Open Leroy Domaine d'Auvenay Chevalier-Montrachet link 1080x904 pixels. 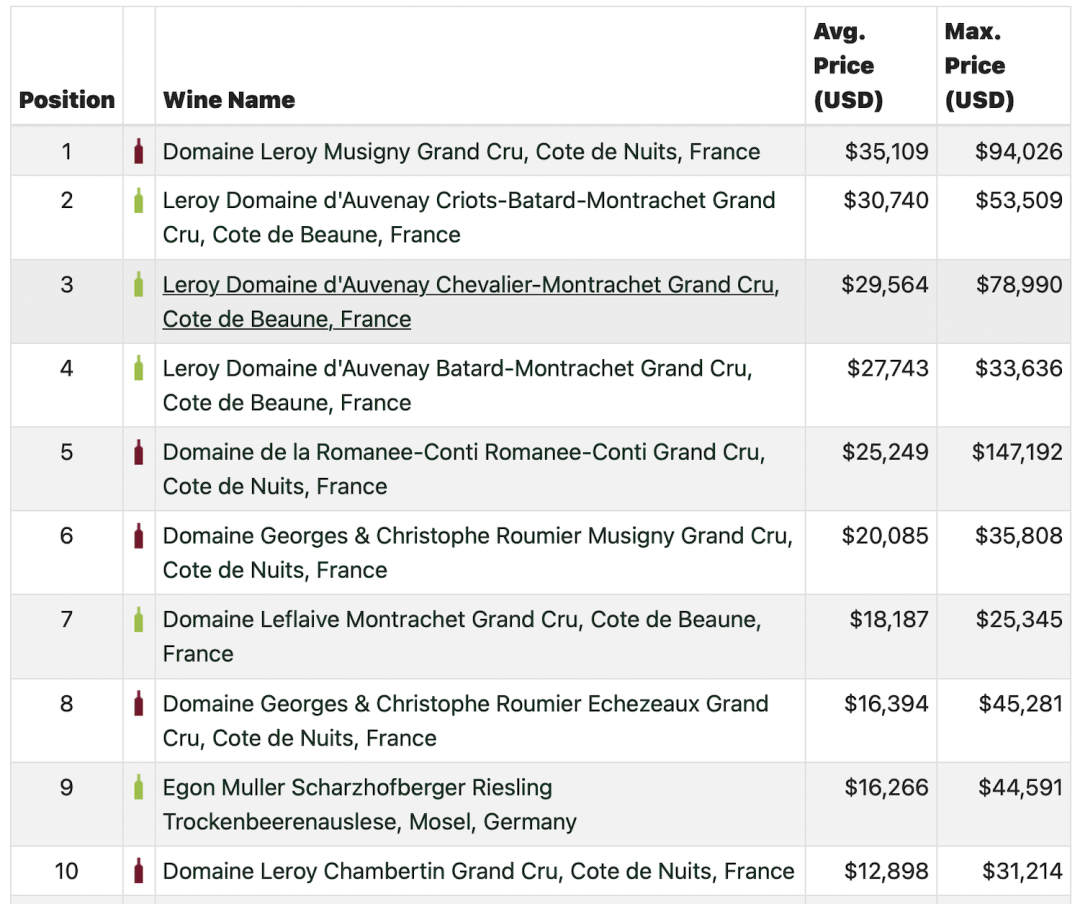471,302
